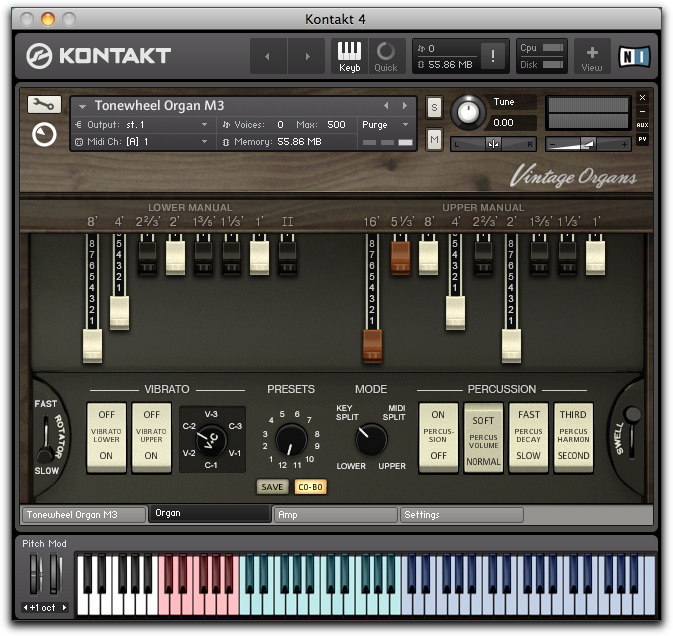Toggle Percussion Volume Soft/Normal switch
Viewport: 673px width, 636px height.
tap(483, 438)
